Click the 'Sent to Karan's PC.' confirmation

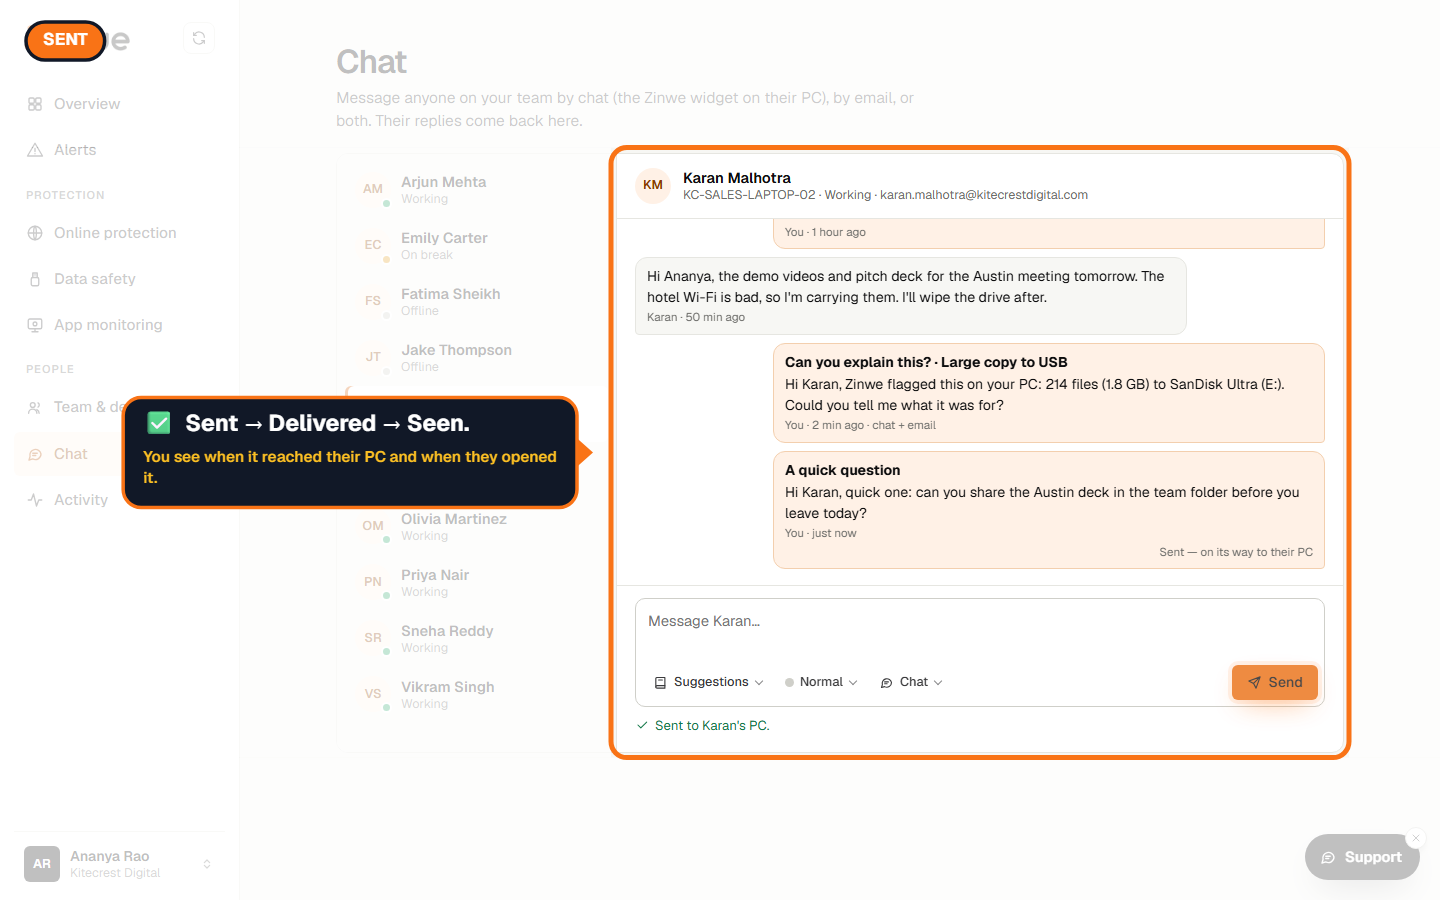(x=704, y=726)
